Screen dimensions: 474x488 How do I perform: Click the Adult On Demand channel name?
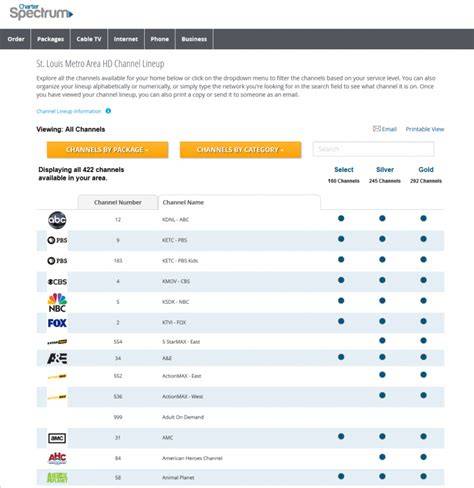(183, 417)
